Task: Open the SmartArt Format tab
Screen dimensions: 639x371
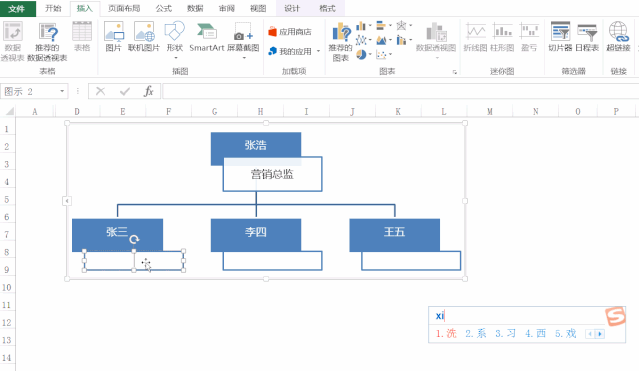Action: click(x=327, y=9)
